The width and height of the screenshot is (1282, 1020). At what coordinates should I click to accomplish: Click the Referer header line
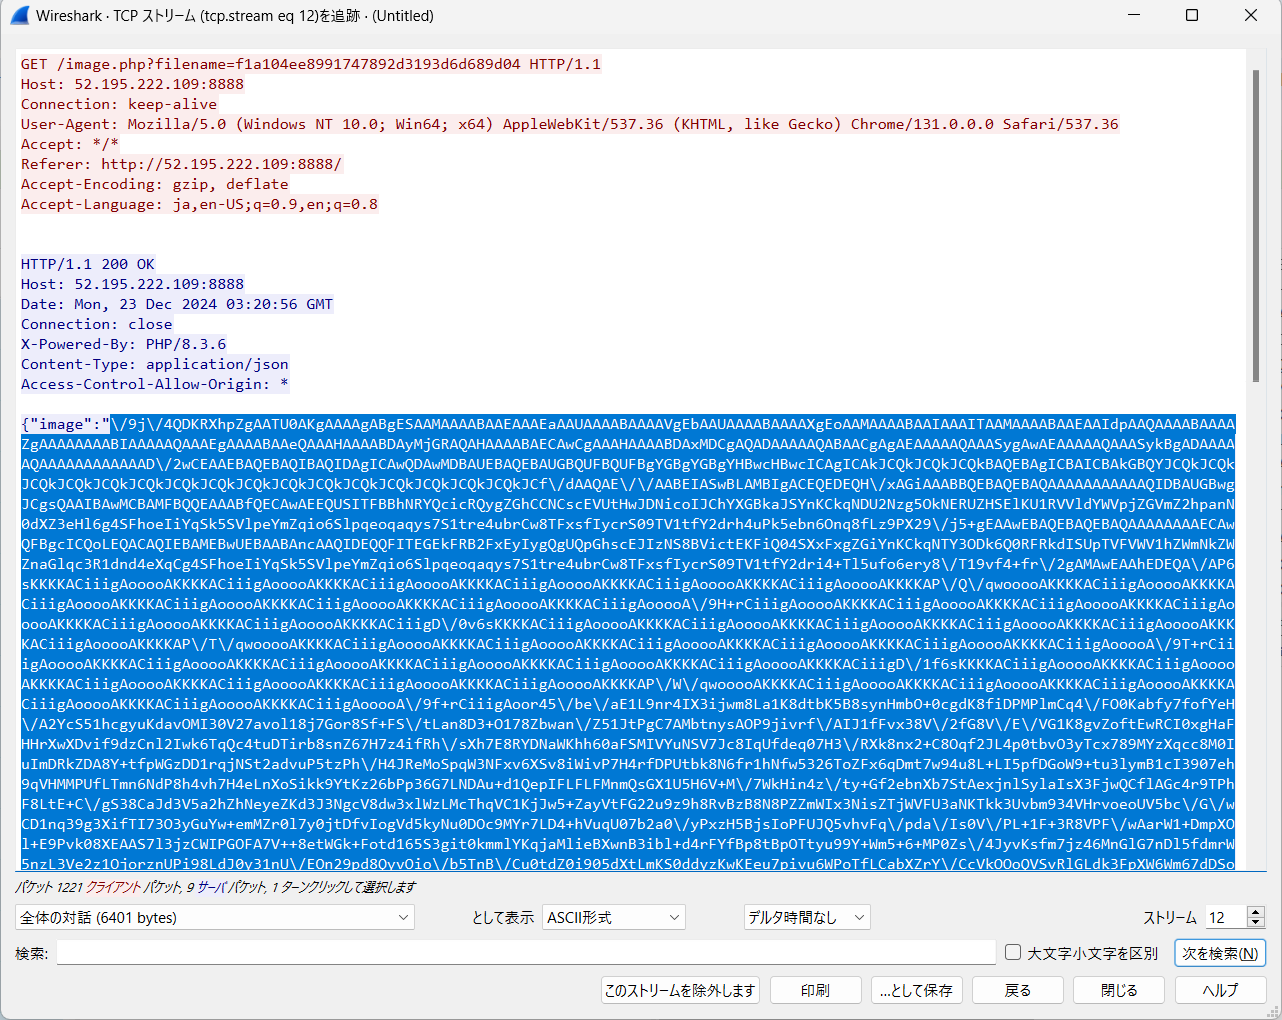tap(181, 164)
